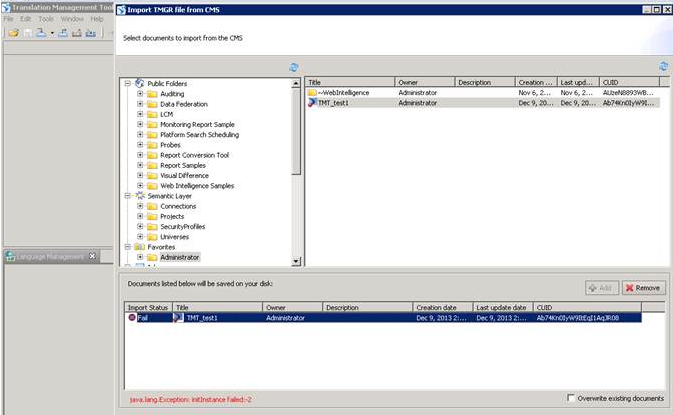
Task: Toggle the Overwrite existing documents checkbox
Action: click(571, 398)
